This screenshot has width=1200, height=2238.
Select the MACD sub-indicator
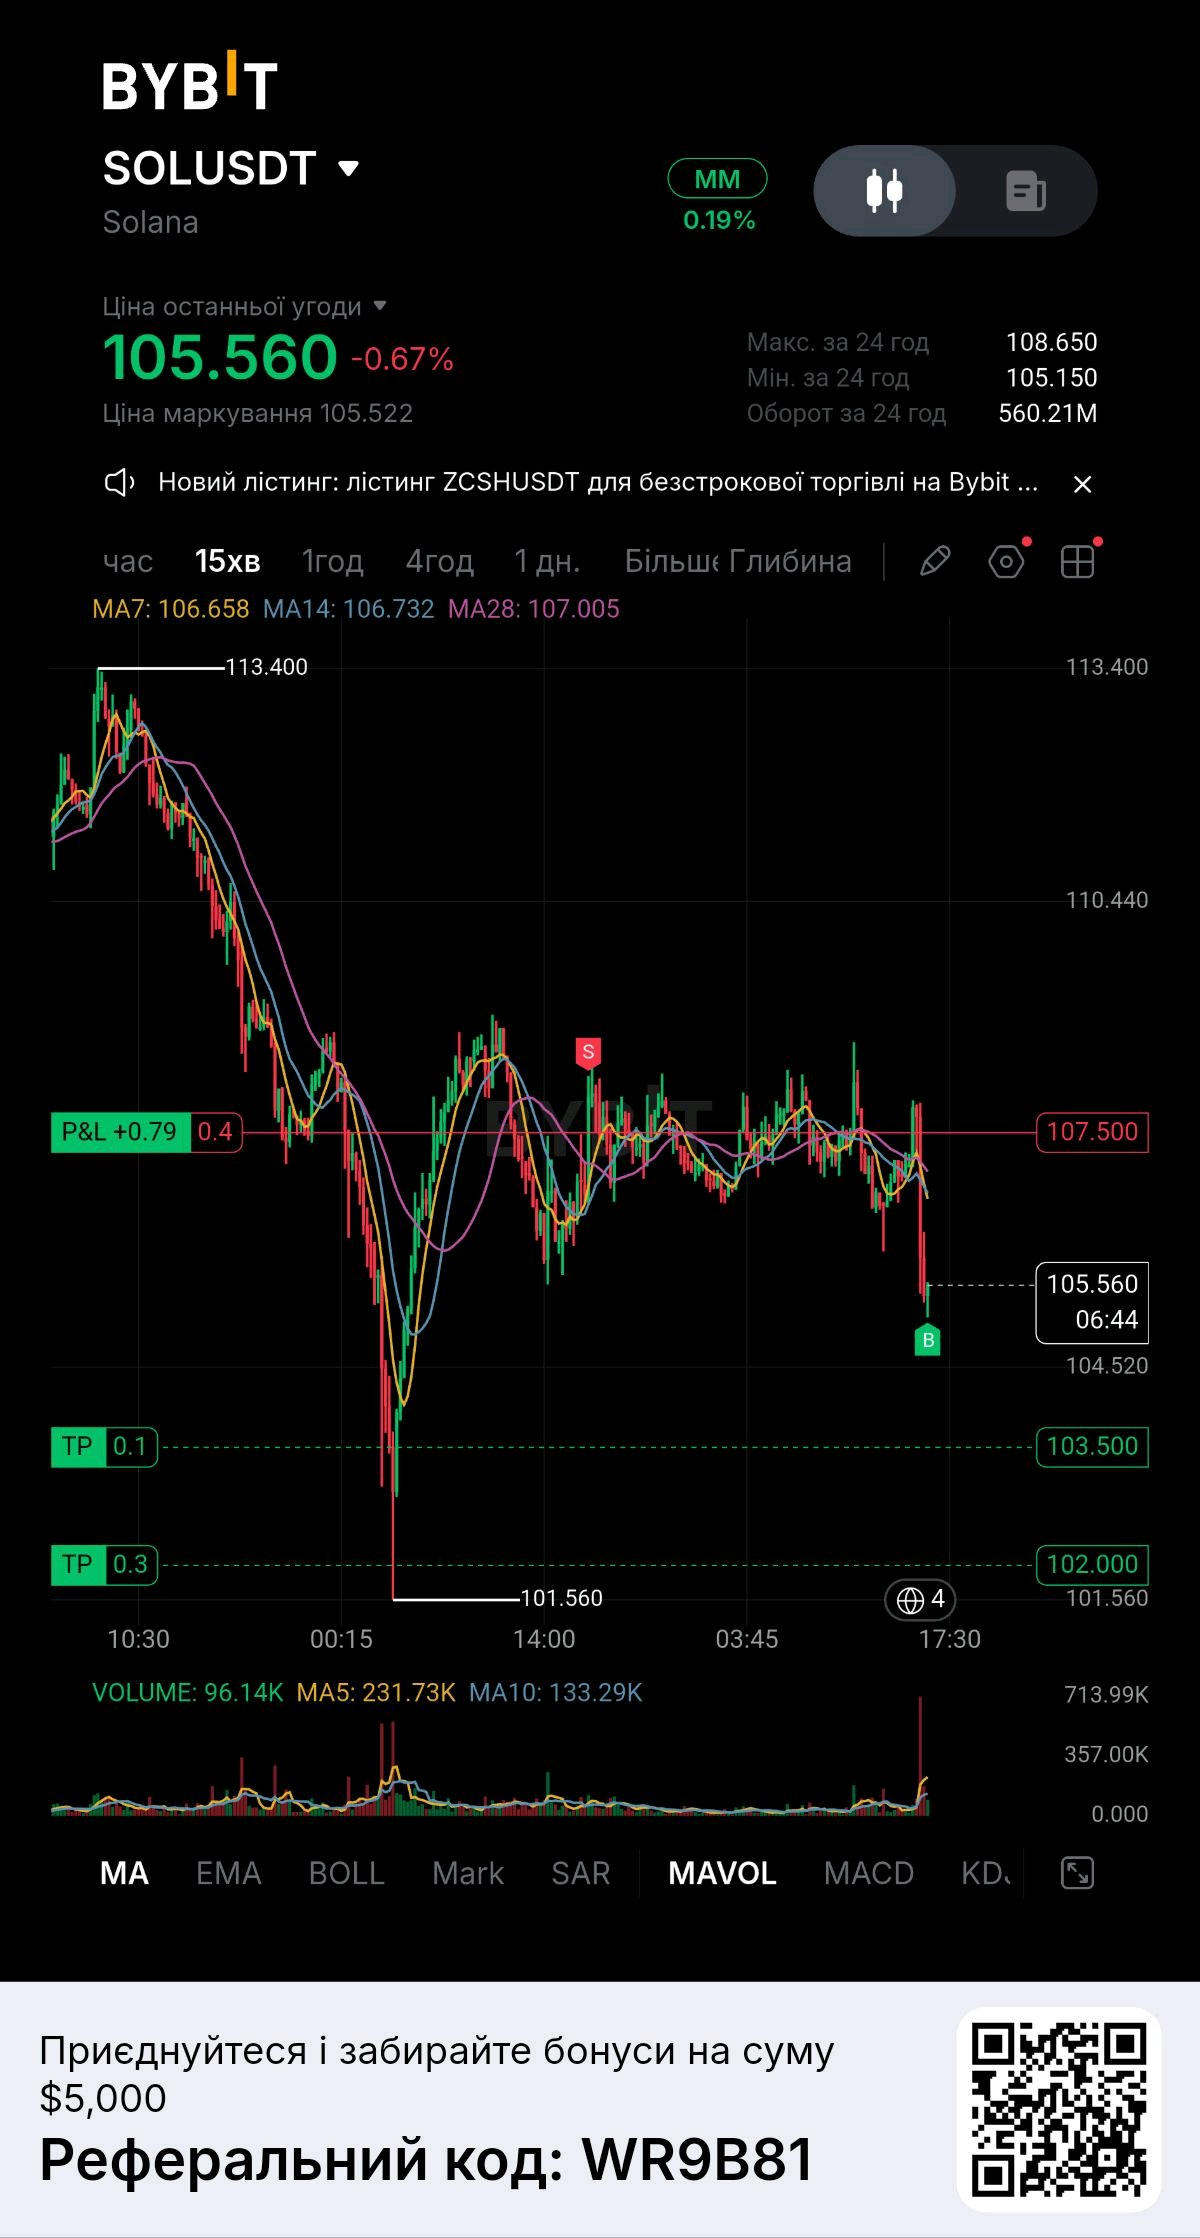869,1873
